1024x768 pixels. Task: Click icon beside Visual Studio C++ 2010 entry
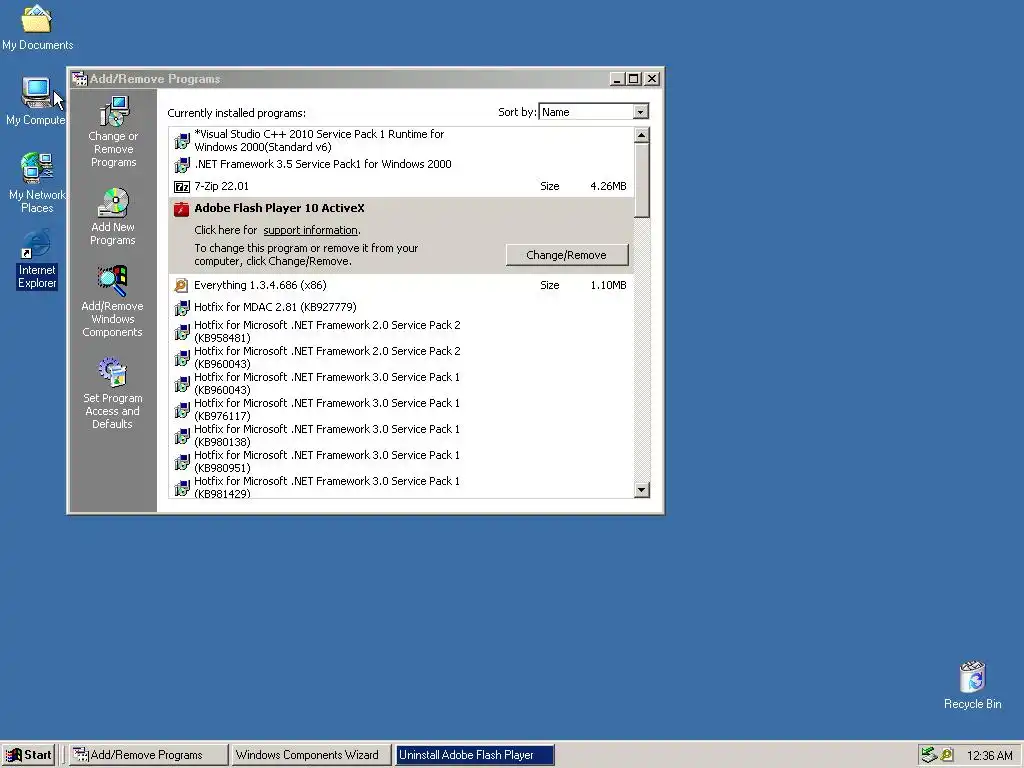pos(182,140)
